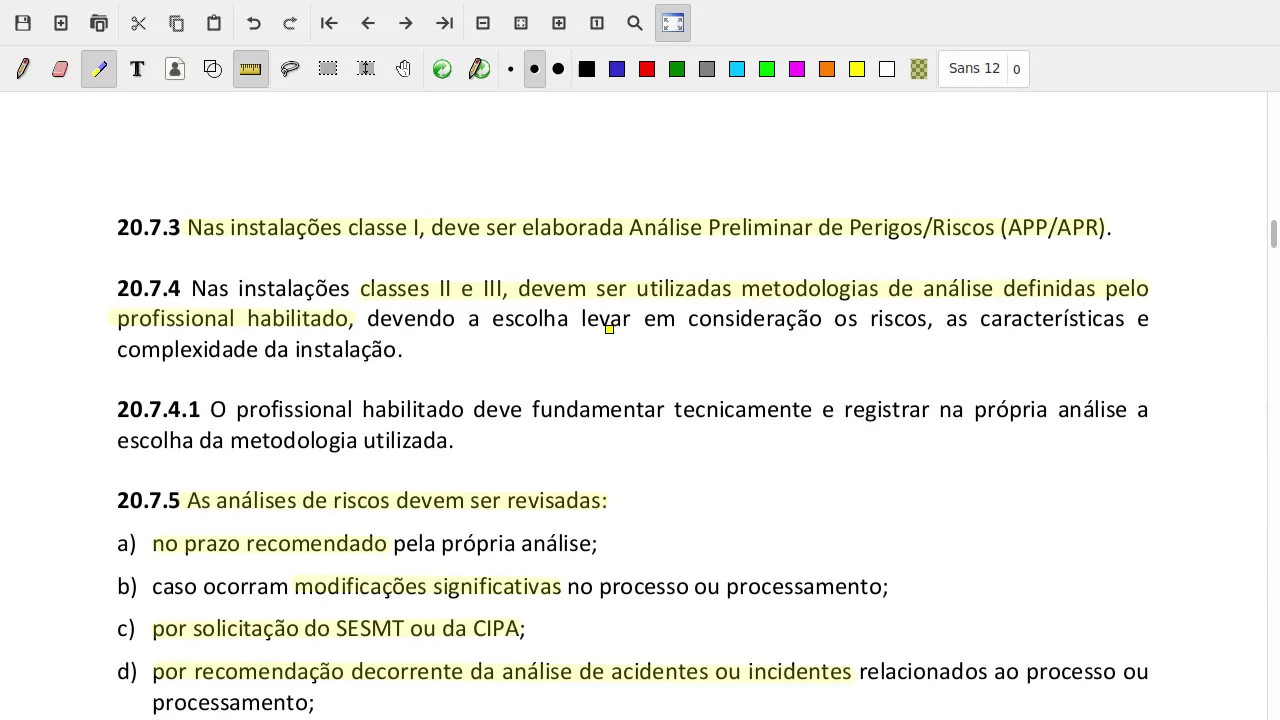1280x720 pixels.
Task: Click the section number 20.7.5
Action: point(148,500)
